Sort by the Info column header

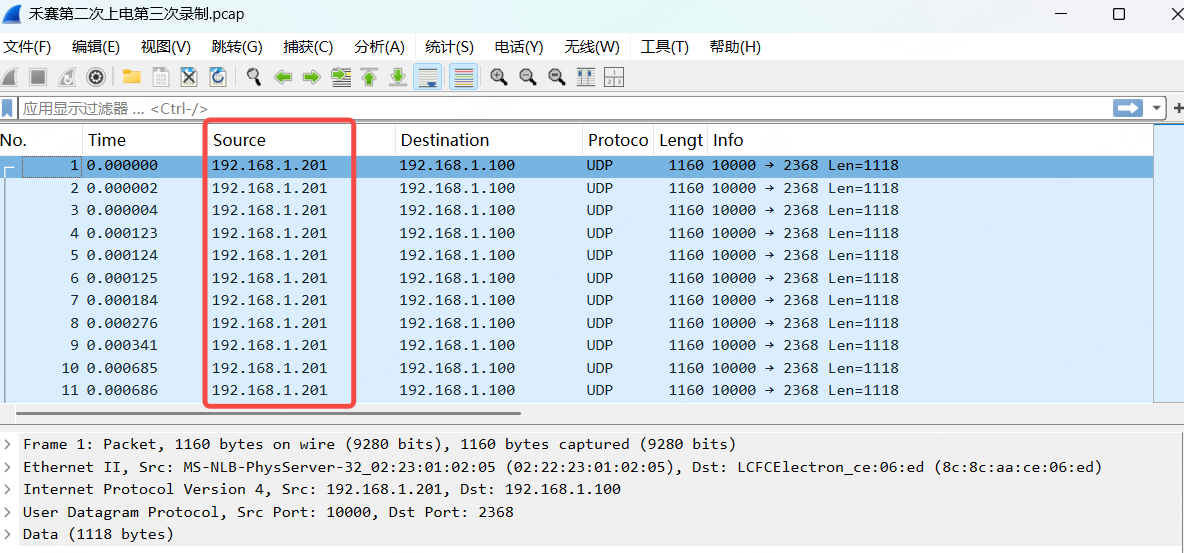tap(930, 141)
